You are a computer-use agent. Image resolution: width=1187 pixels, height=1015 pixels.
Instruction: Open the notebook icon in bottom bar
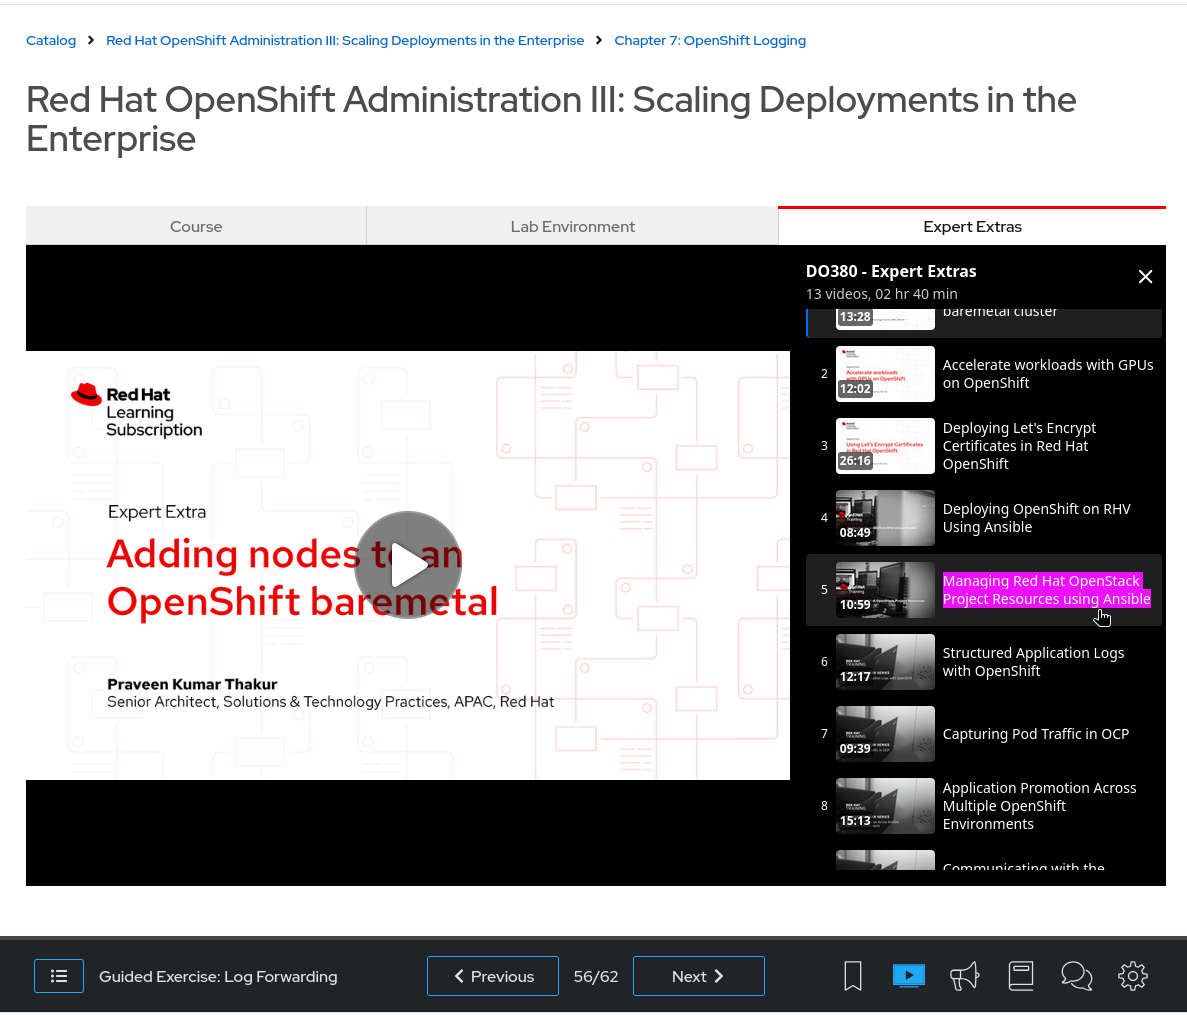[x=1020, y=976]
